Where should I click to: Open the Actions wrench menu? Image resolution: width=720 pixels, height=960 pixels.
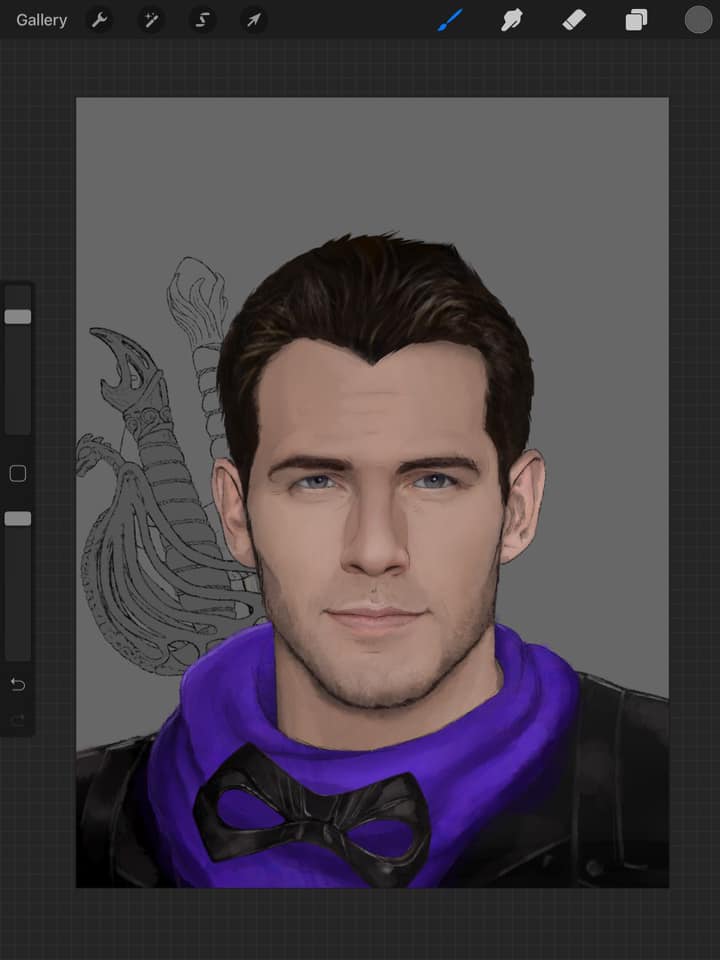[98, 20]
